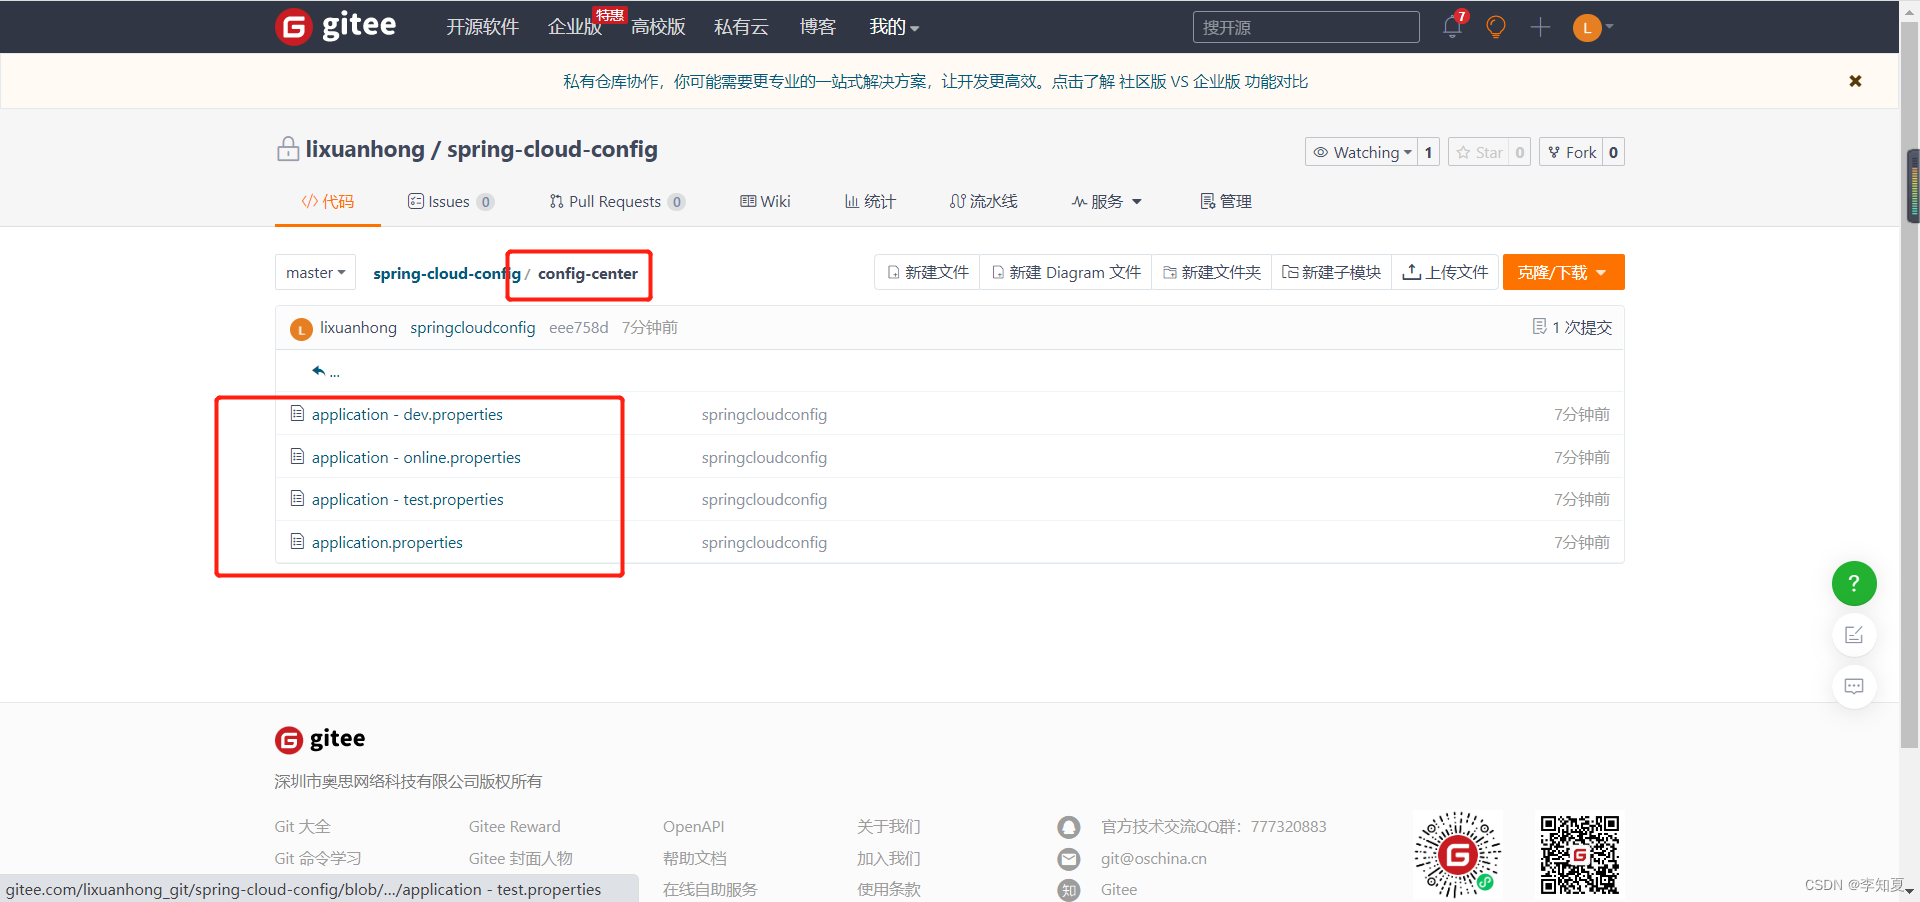
Task: Click 新建子模块 button
Action: coord(1332,272)
